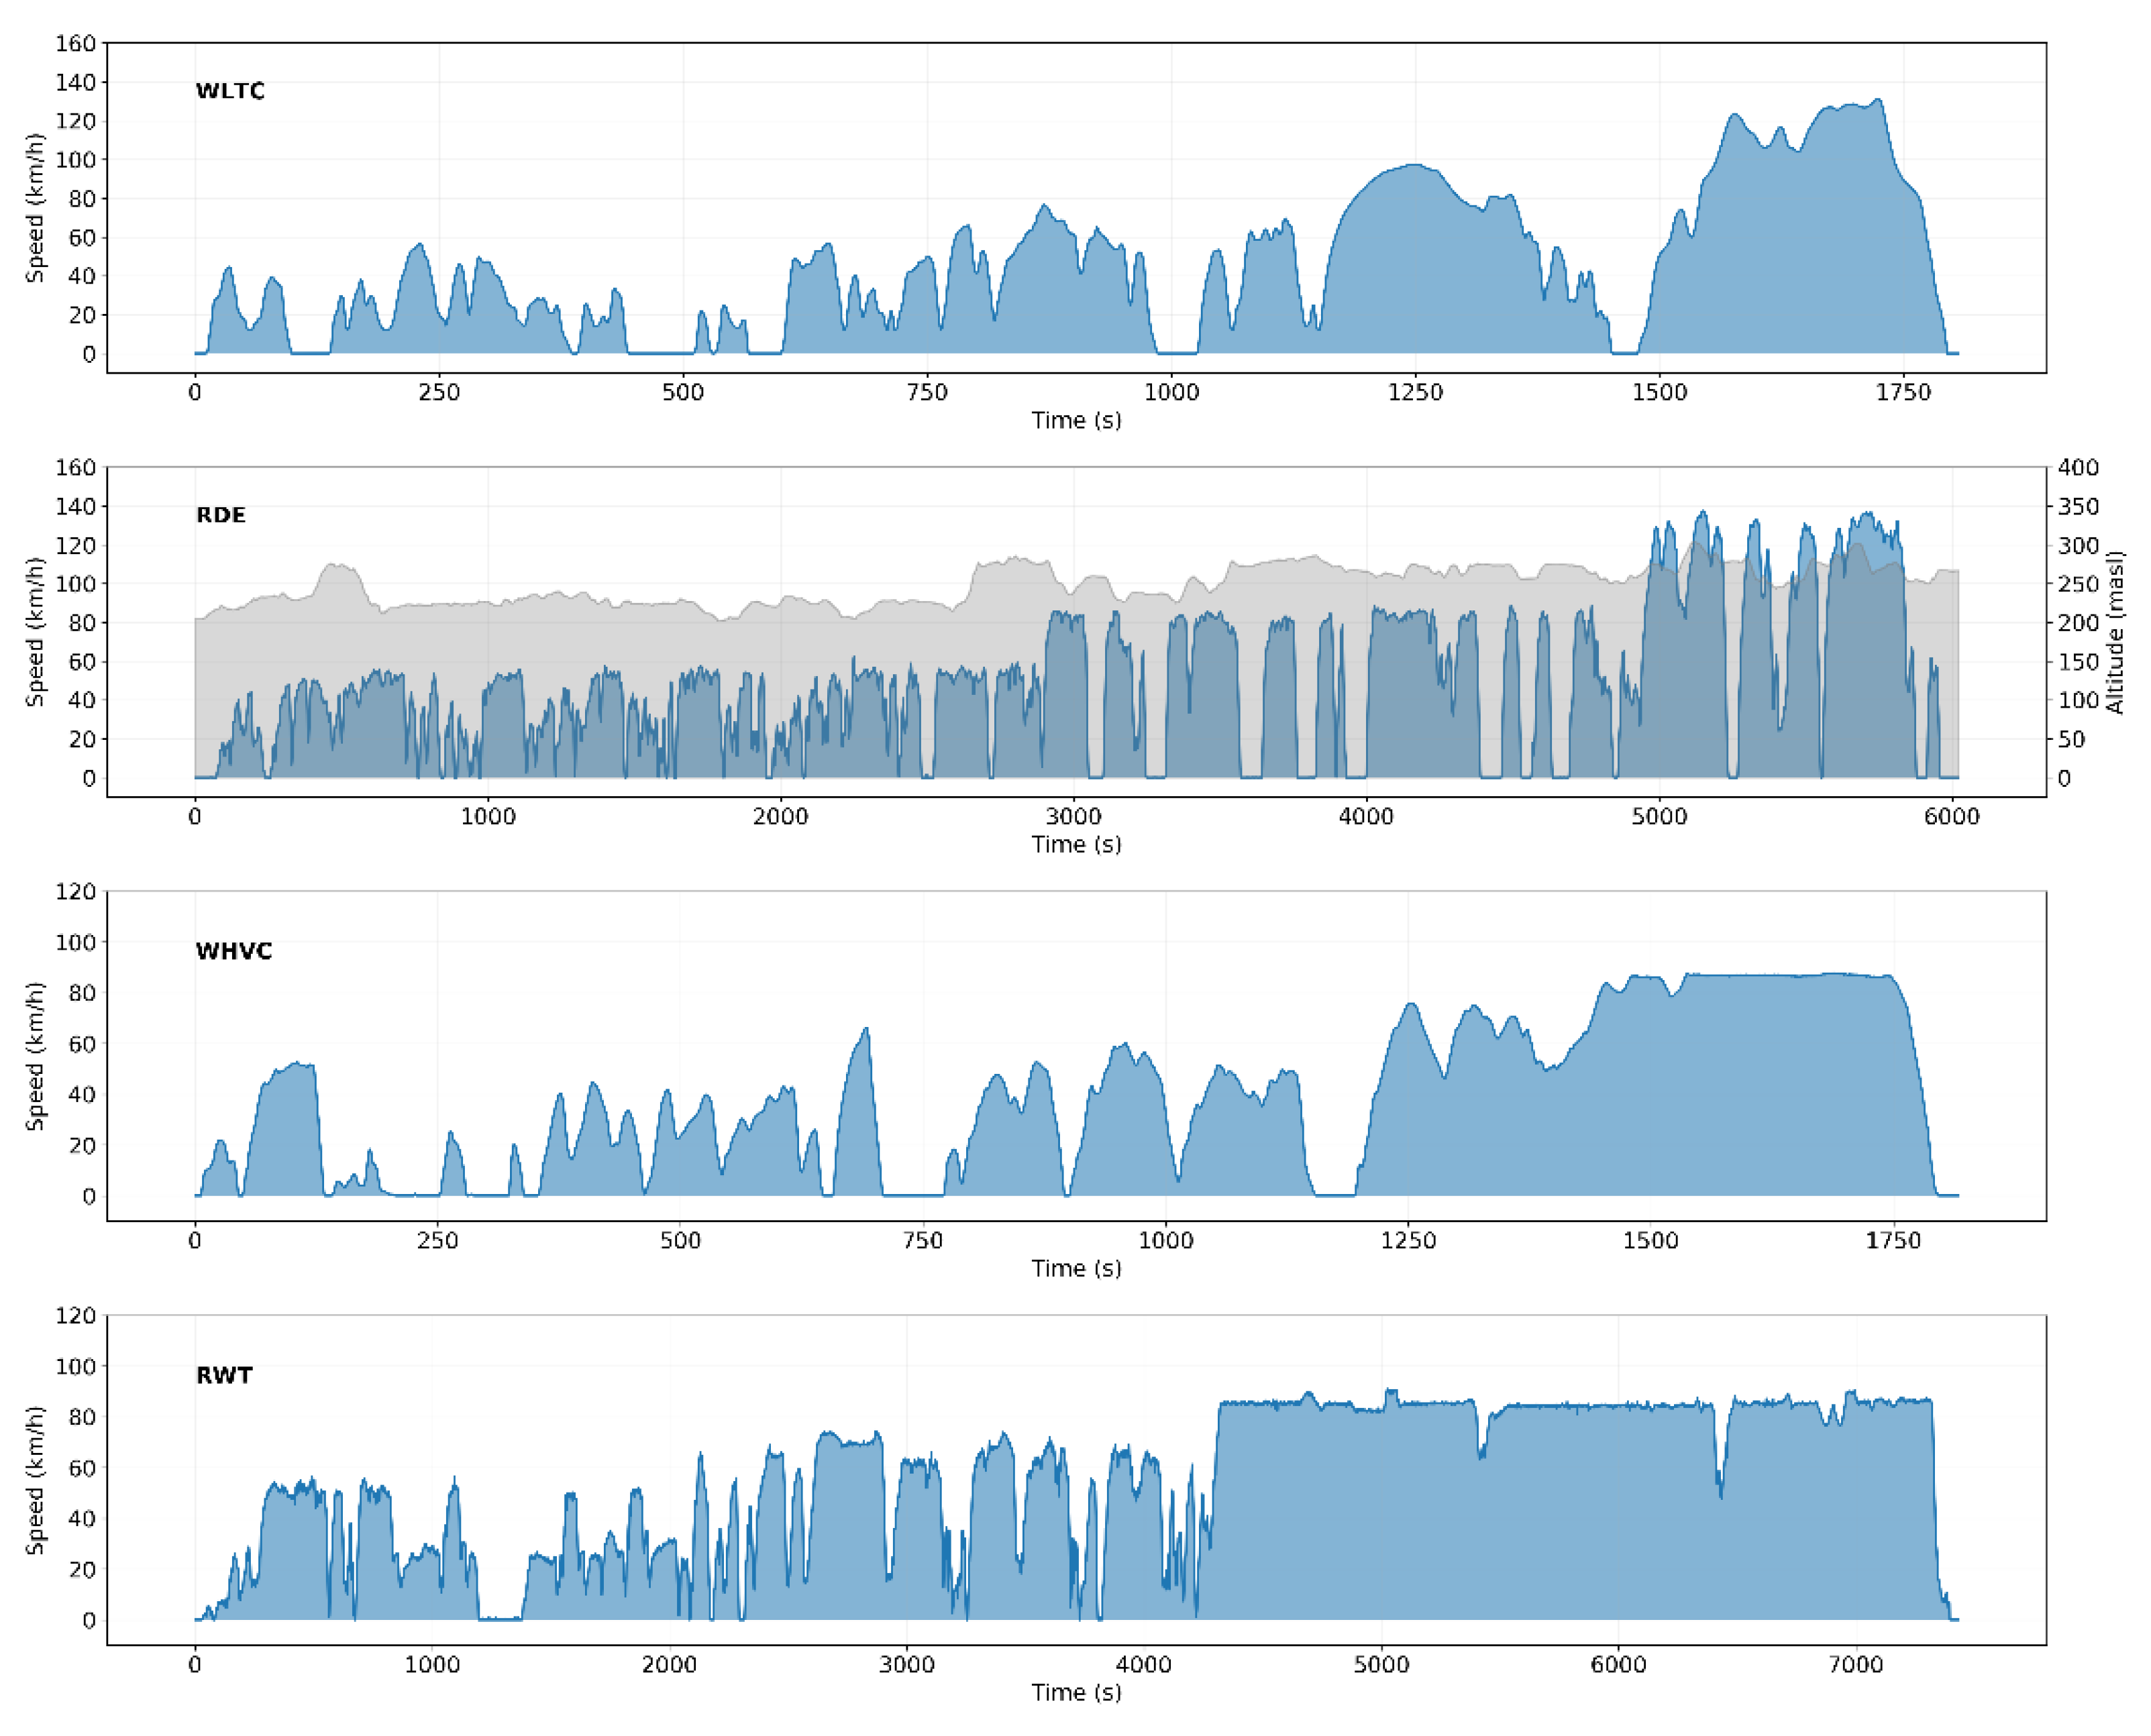Select the Altitude (masl) right axis label
The image size is (2151, 1736).
(2116, 632)
